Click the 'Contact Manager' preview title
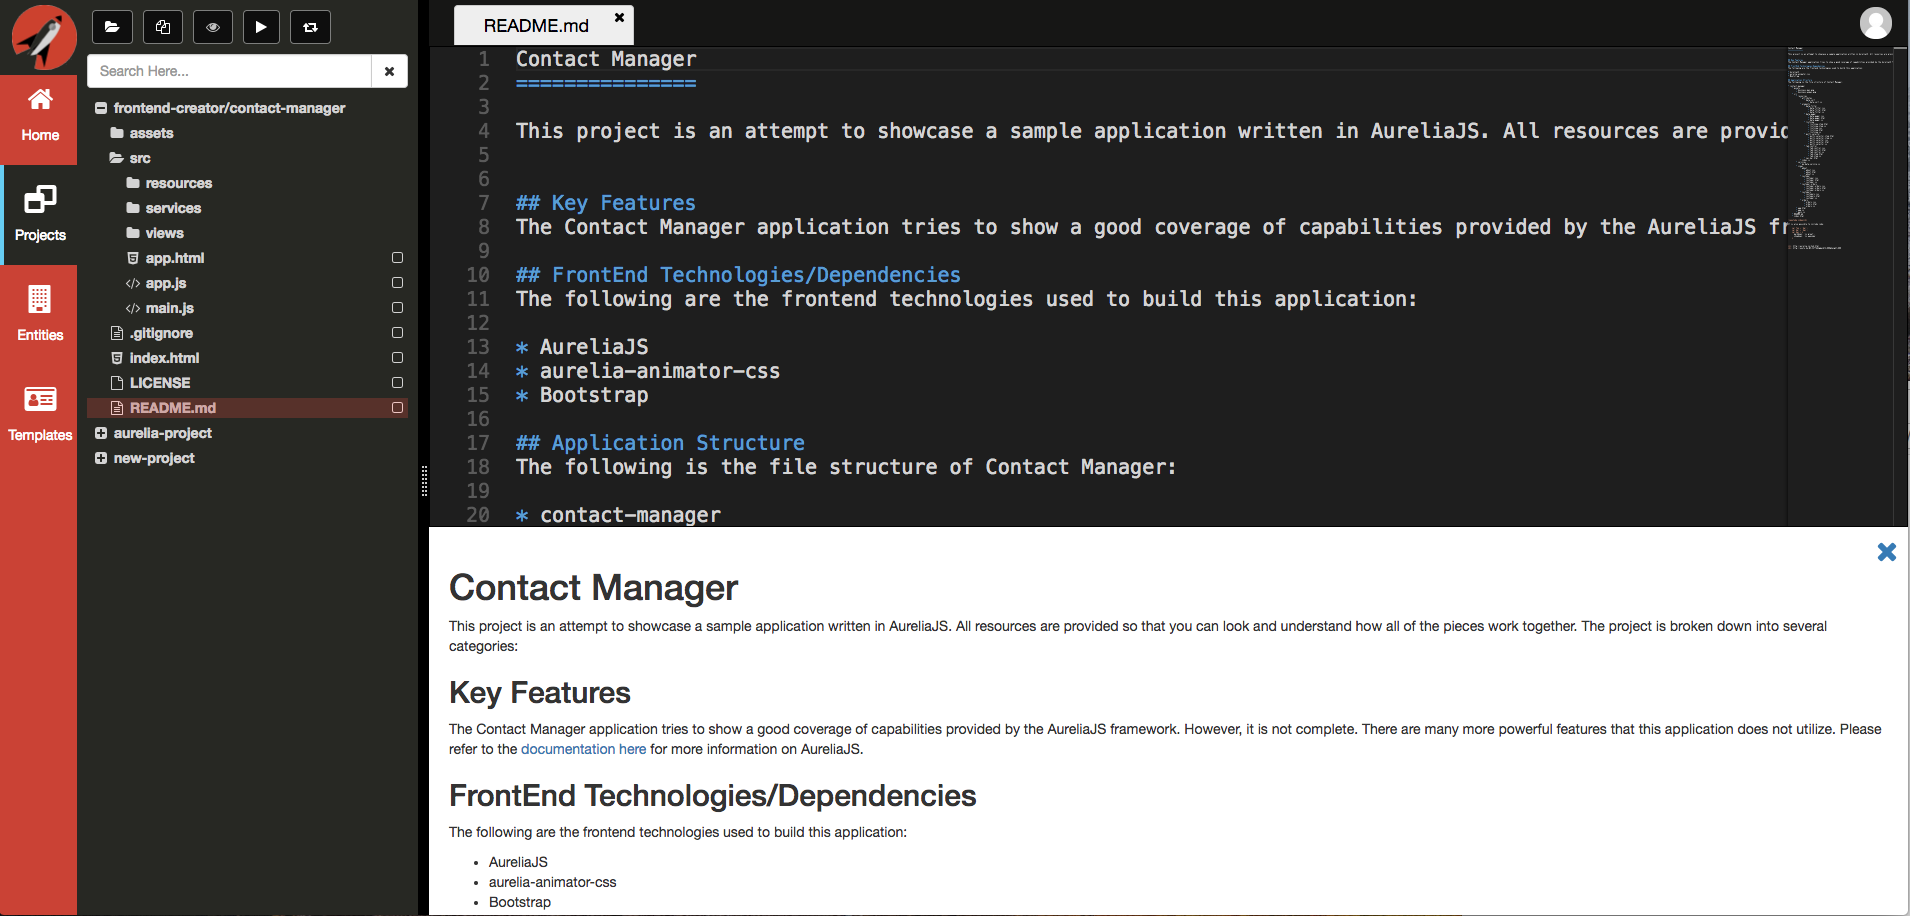Image resolution: width=1910 pixels, height=916 pixels. pyautogui.click(x=593, y=588)
